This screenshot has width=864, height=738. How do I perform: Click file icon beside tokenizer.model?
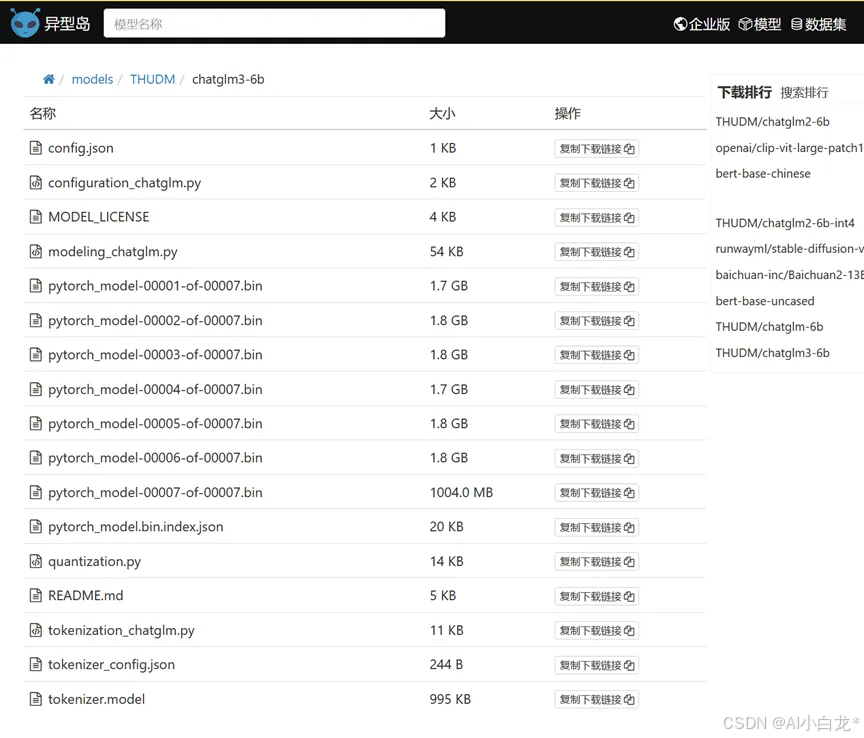[x=36, y=699]
